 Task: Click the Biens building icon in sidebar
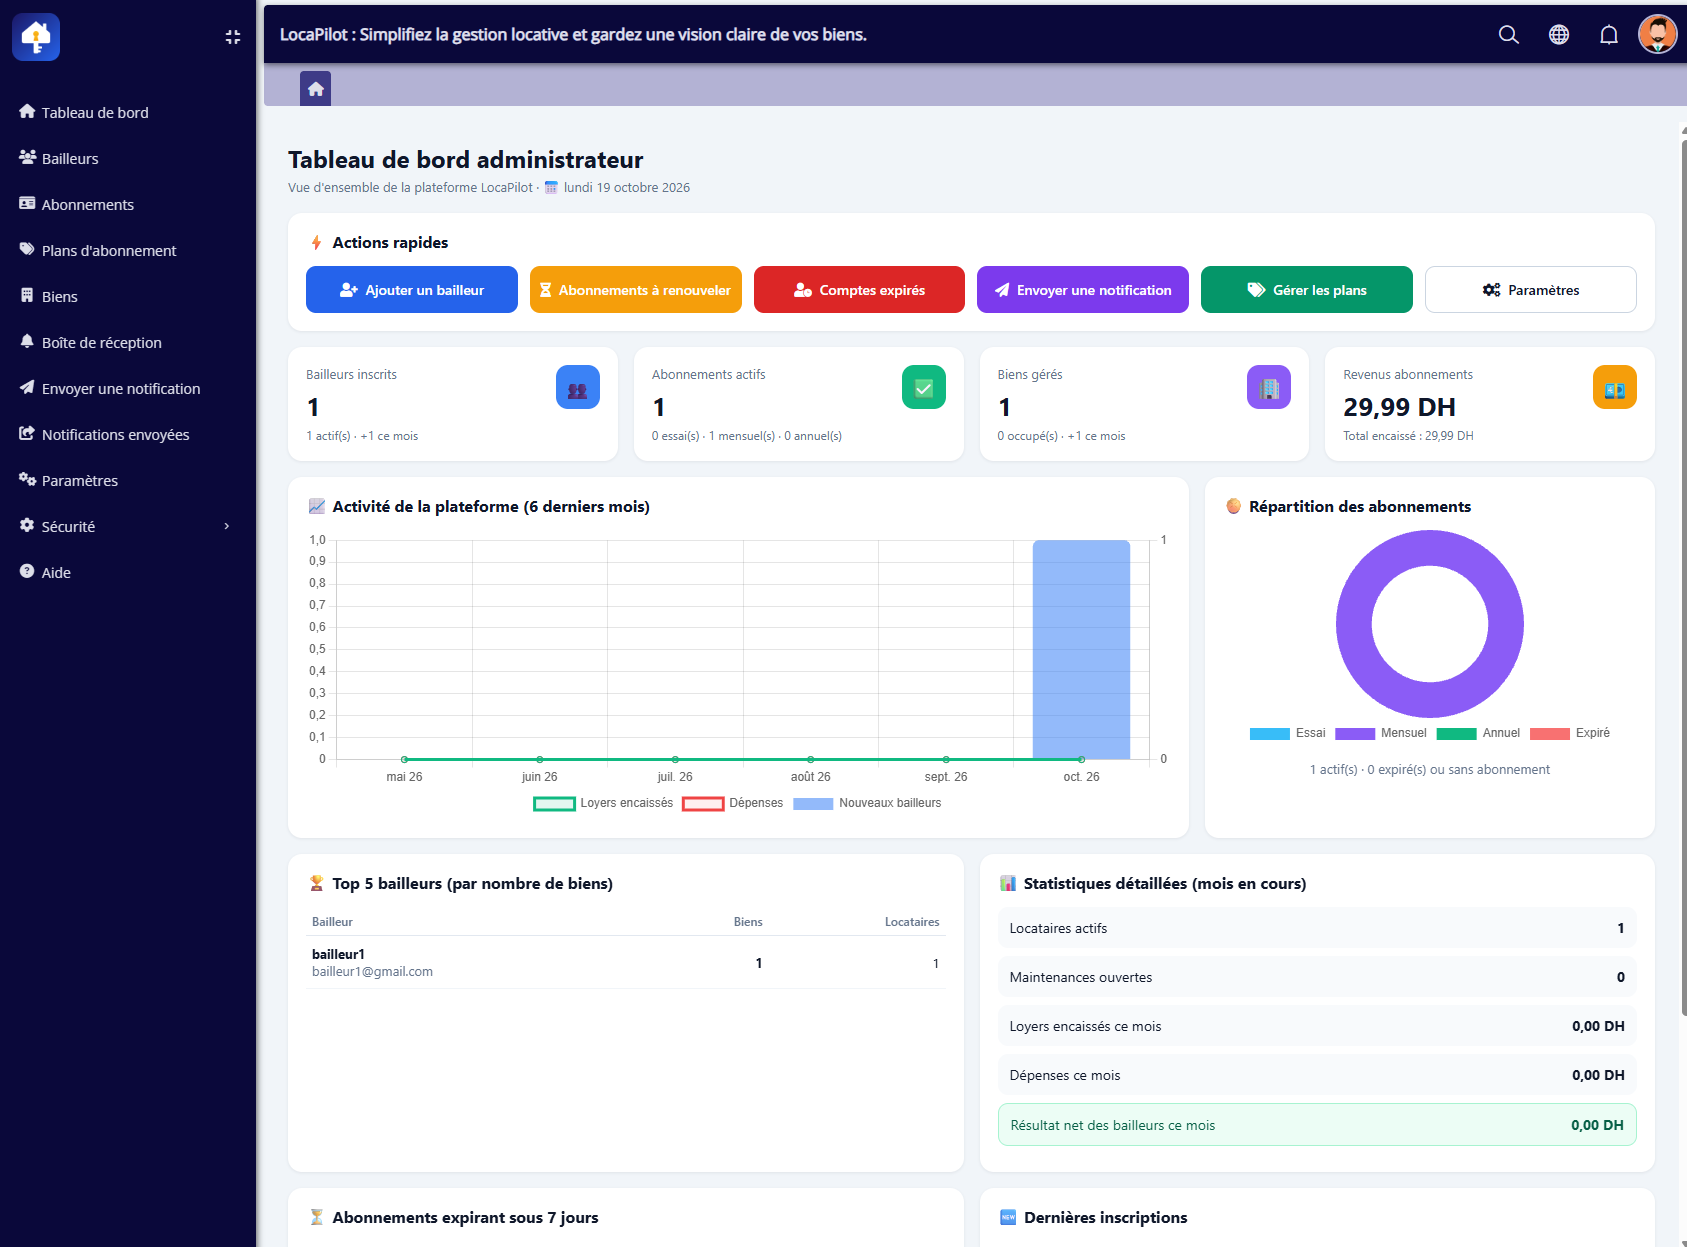pos(27,296)
